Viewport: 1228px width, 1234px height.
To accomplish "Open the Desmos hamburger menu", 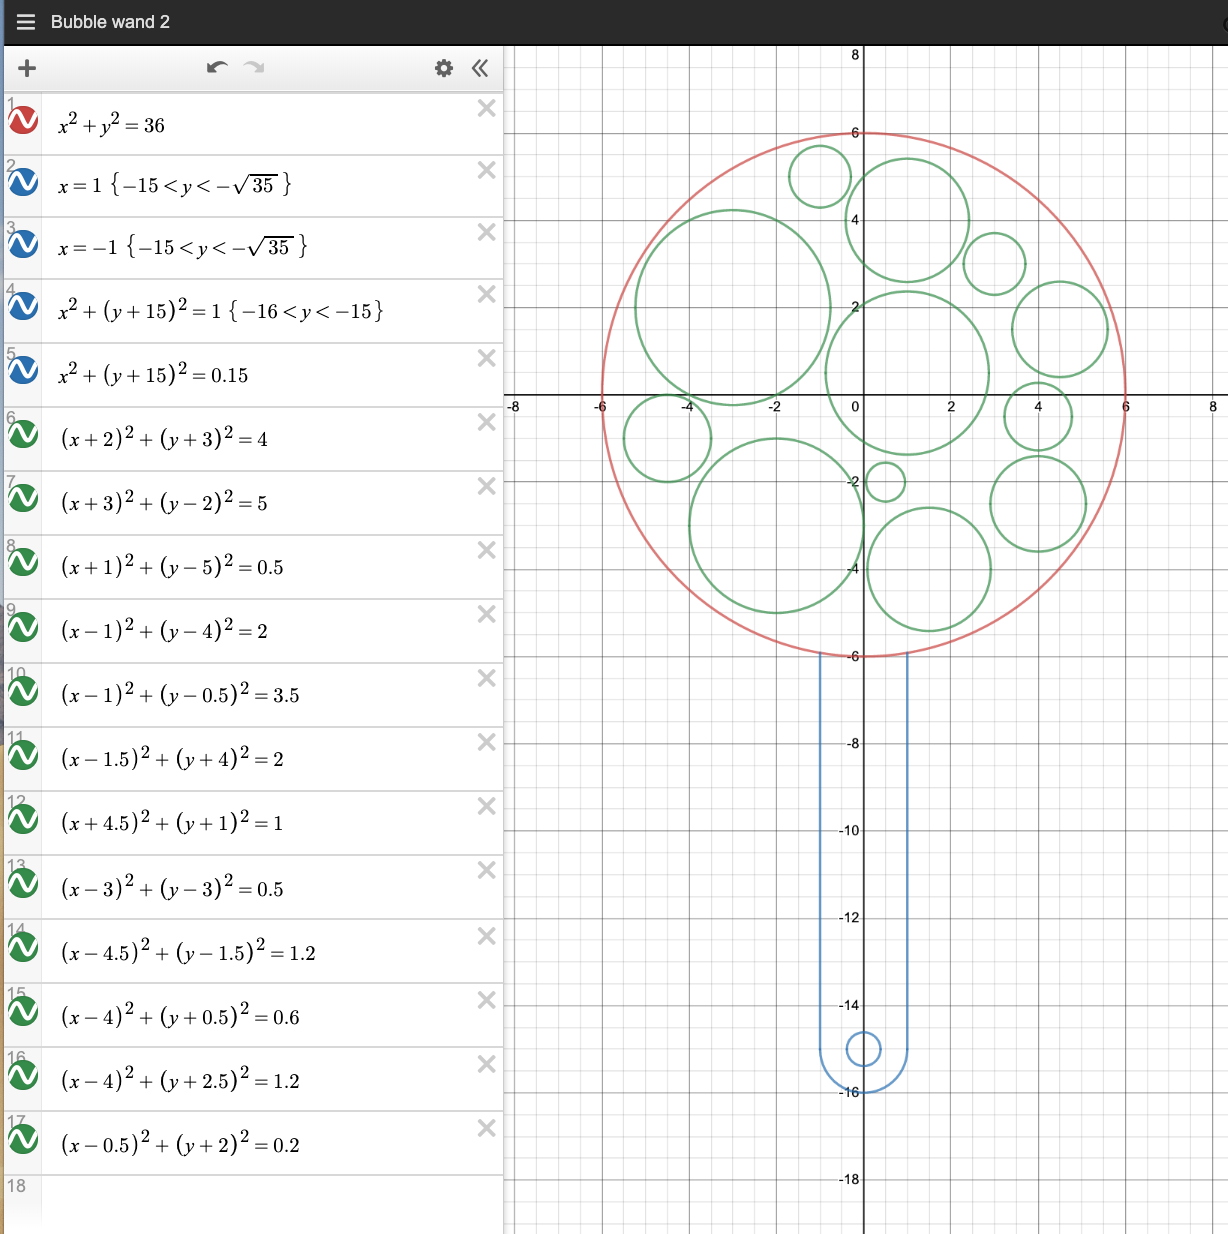I will click(x=25, y=21).
